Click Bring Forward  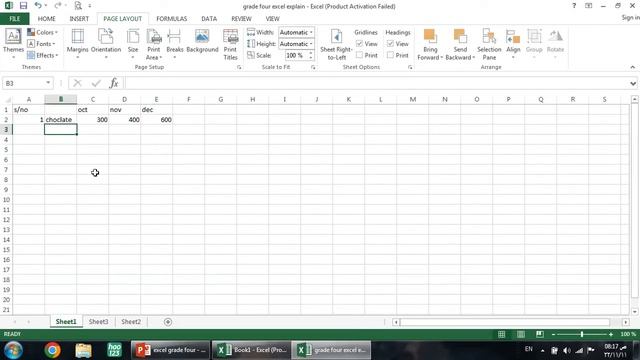click(x=430, y=44)
